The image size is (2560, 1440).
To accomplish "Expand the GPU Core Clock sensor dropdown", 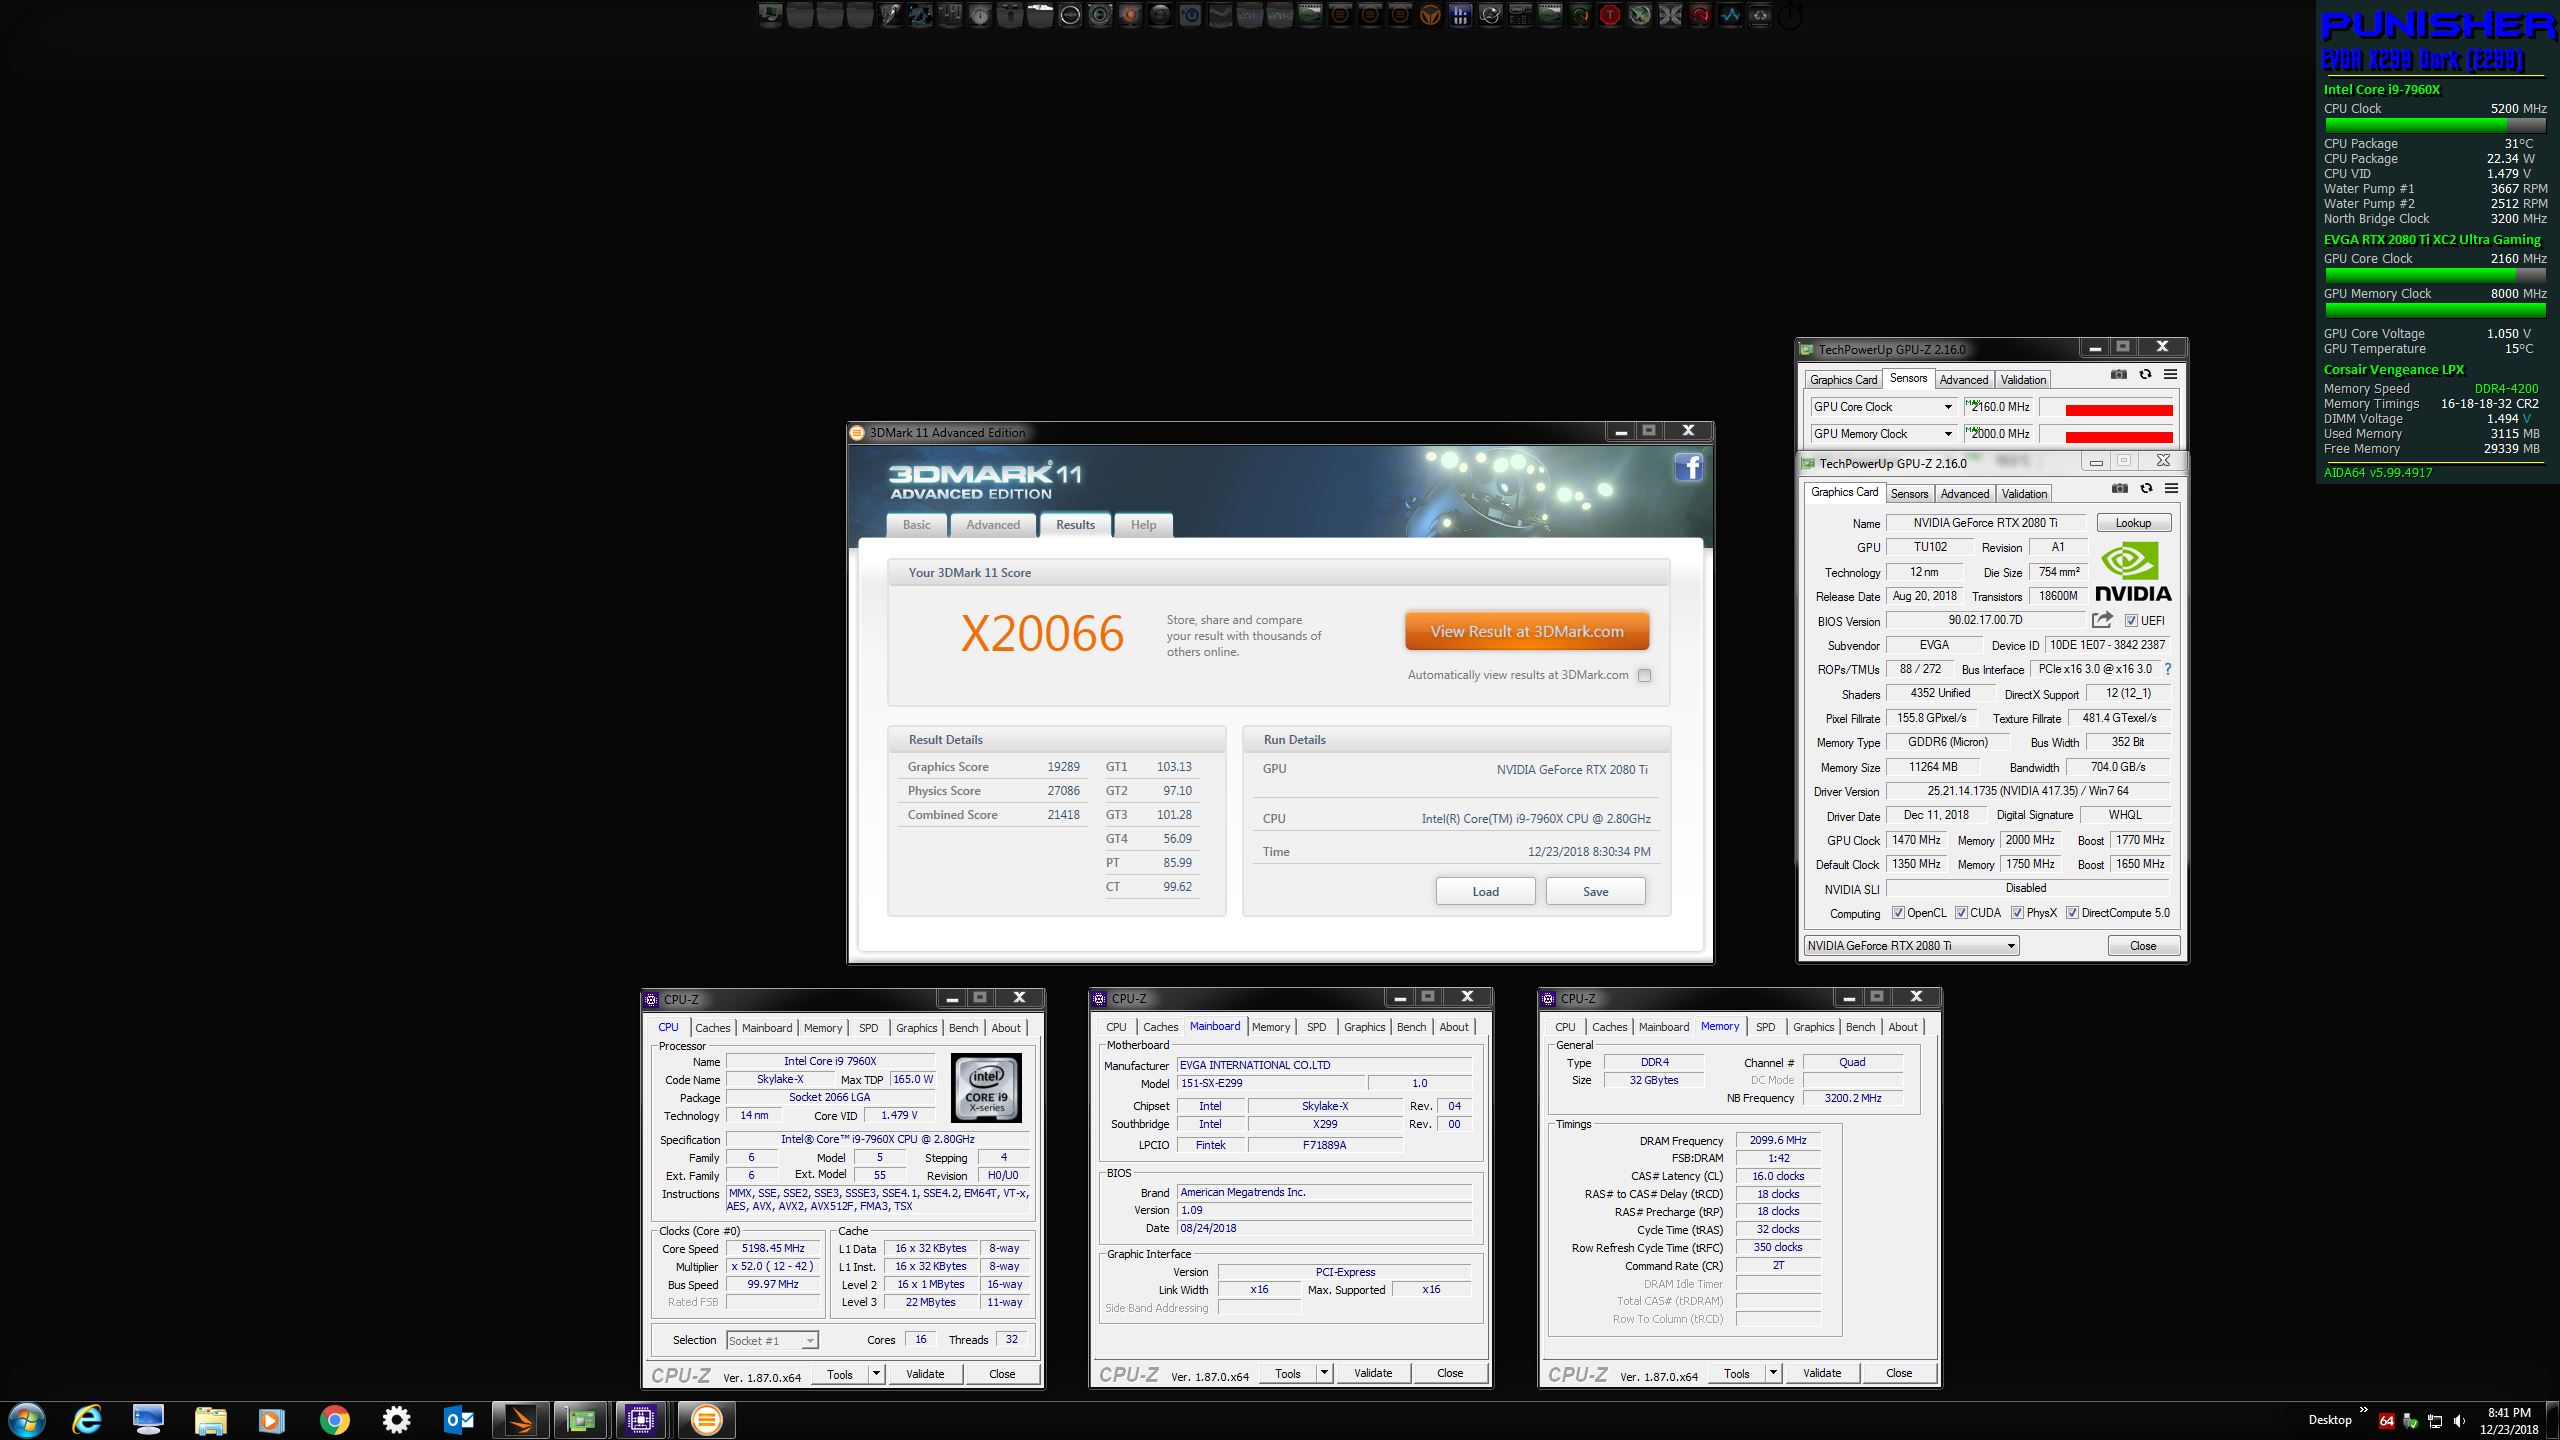I will [1947, 407].
